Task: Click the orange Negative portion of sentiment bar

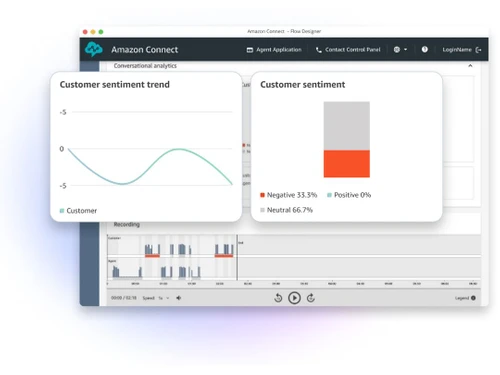Action: pos(347,164)
